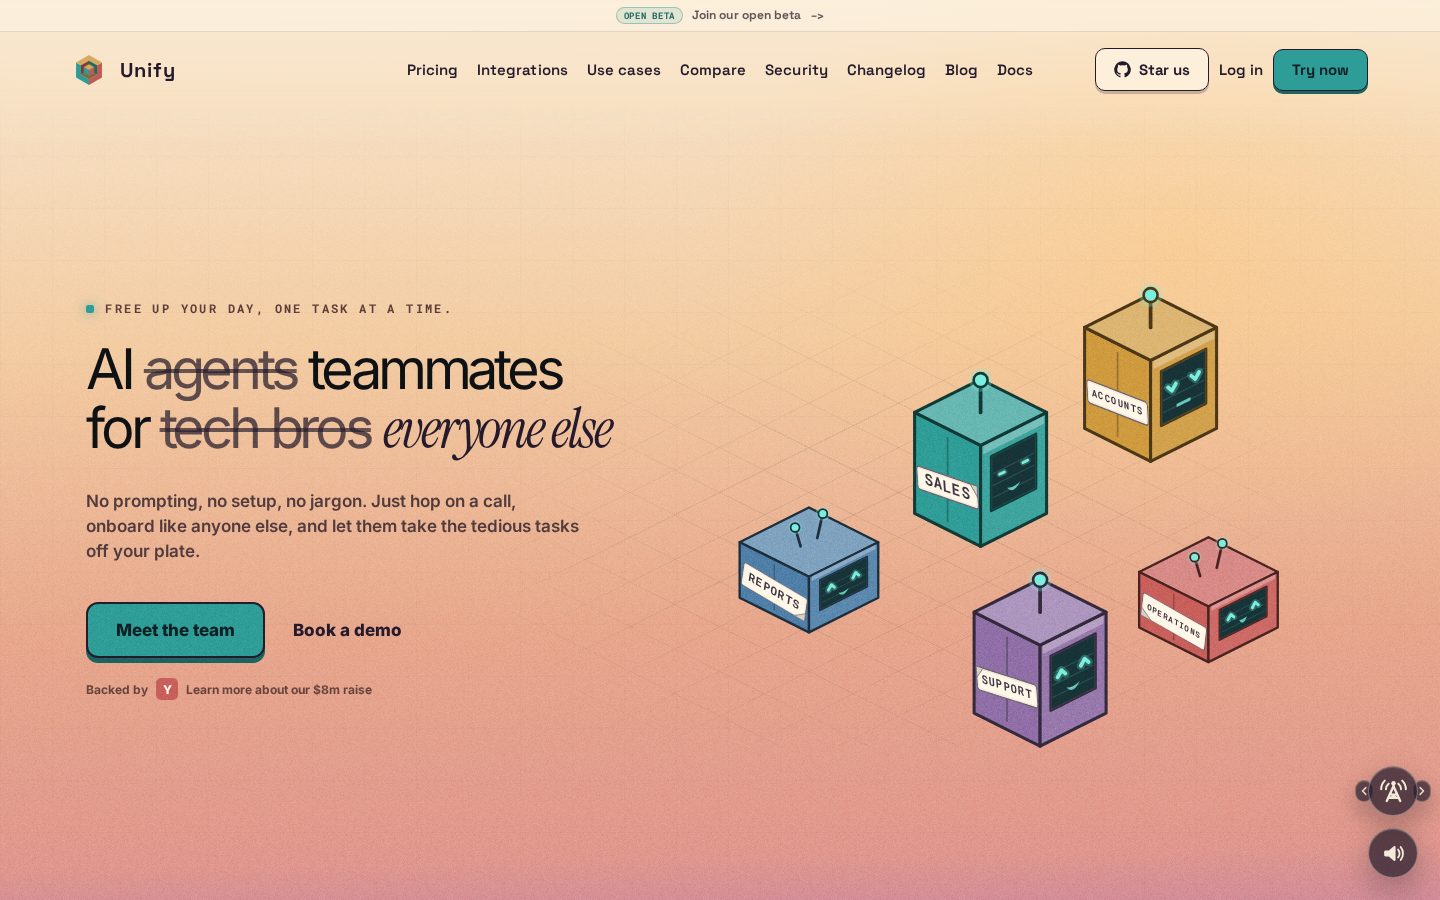Open the Integrations menu item

[522, 70]
